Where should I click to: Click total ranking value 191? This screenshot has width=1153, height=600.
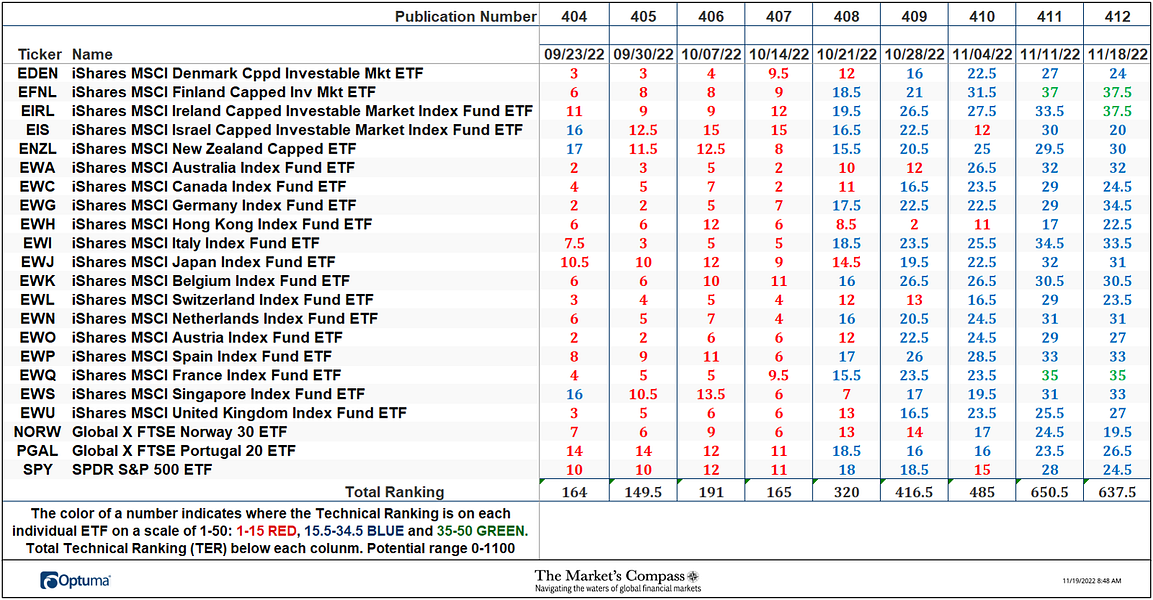point(711,492)
